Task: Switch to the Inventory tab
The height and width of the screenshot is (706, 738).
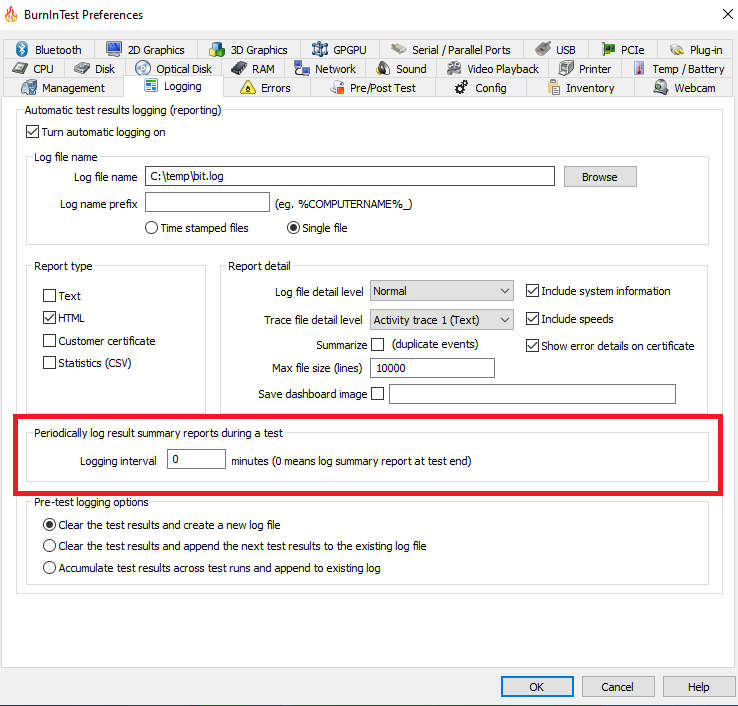Action: click(x=580, y=88)
